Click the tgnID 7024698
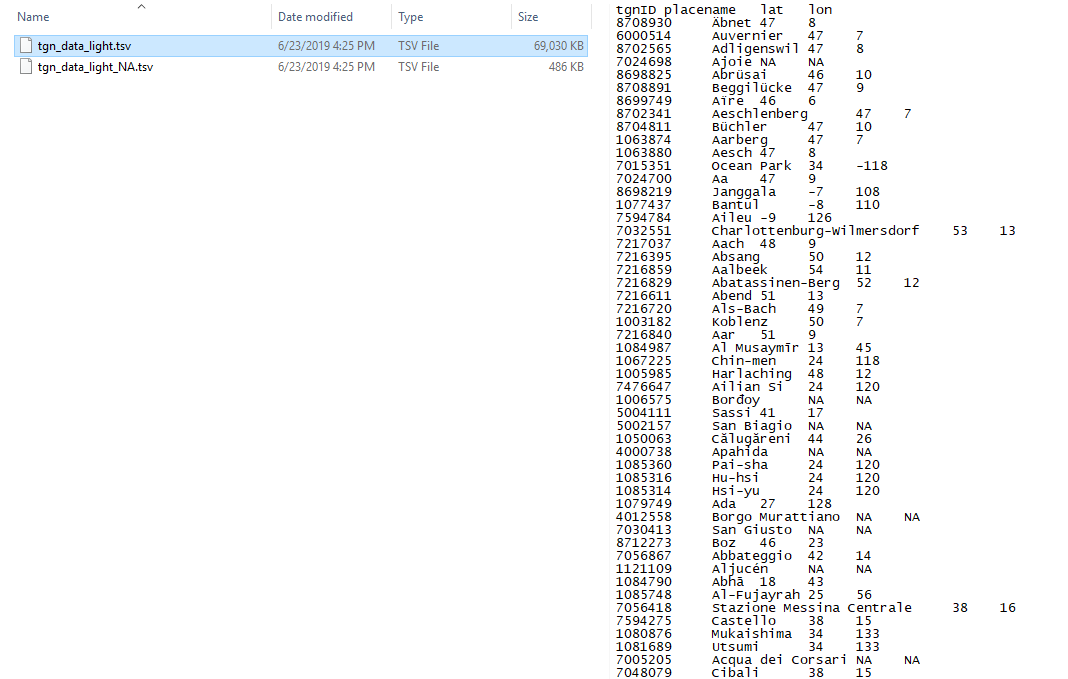The height and width of the screenshot is (679, 1068). (x=644, y=61)
